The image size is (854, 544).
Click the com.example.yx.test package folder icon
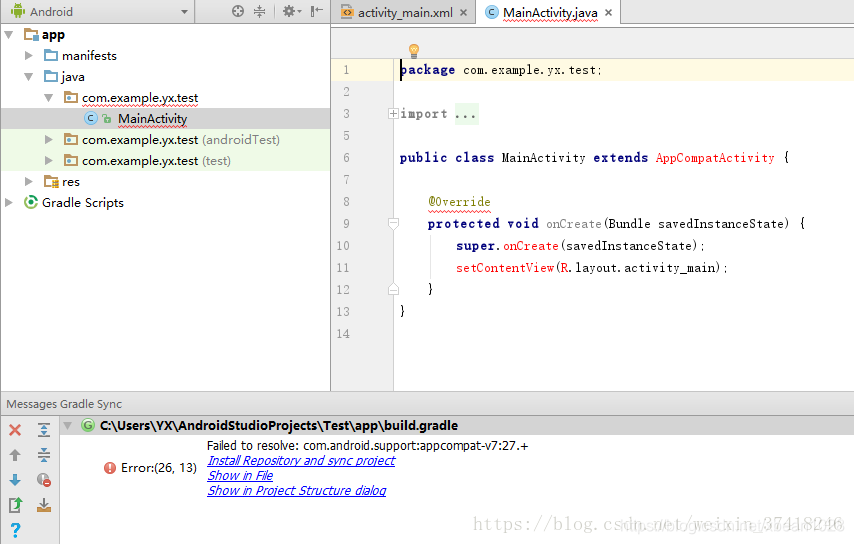point(71,97)
